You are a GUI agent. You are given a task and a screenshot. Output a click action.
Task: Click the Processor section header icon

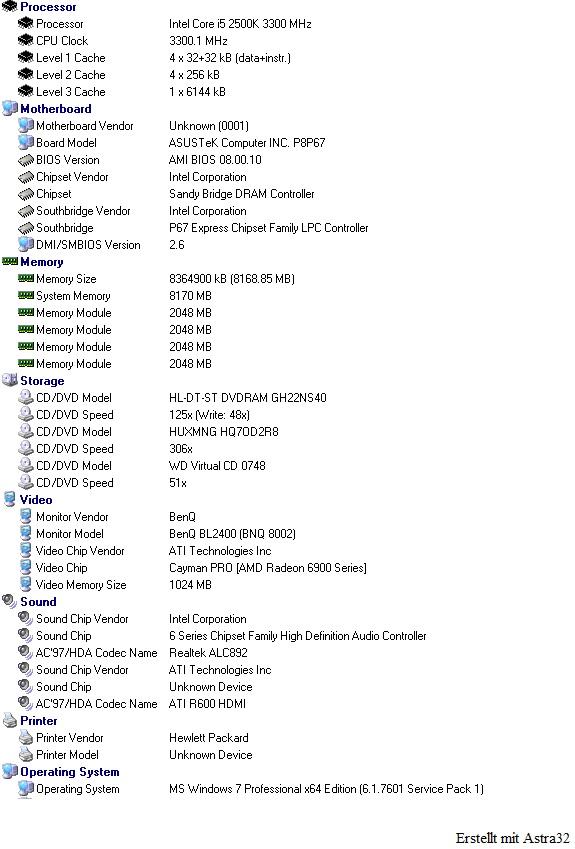(x=9, y=6)
